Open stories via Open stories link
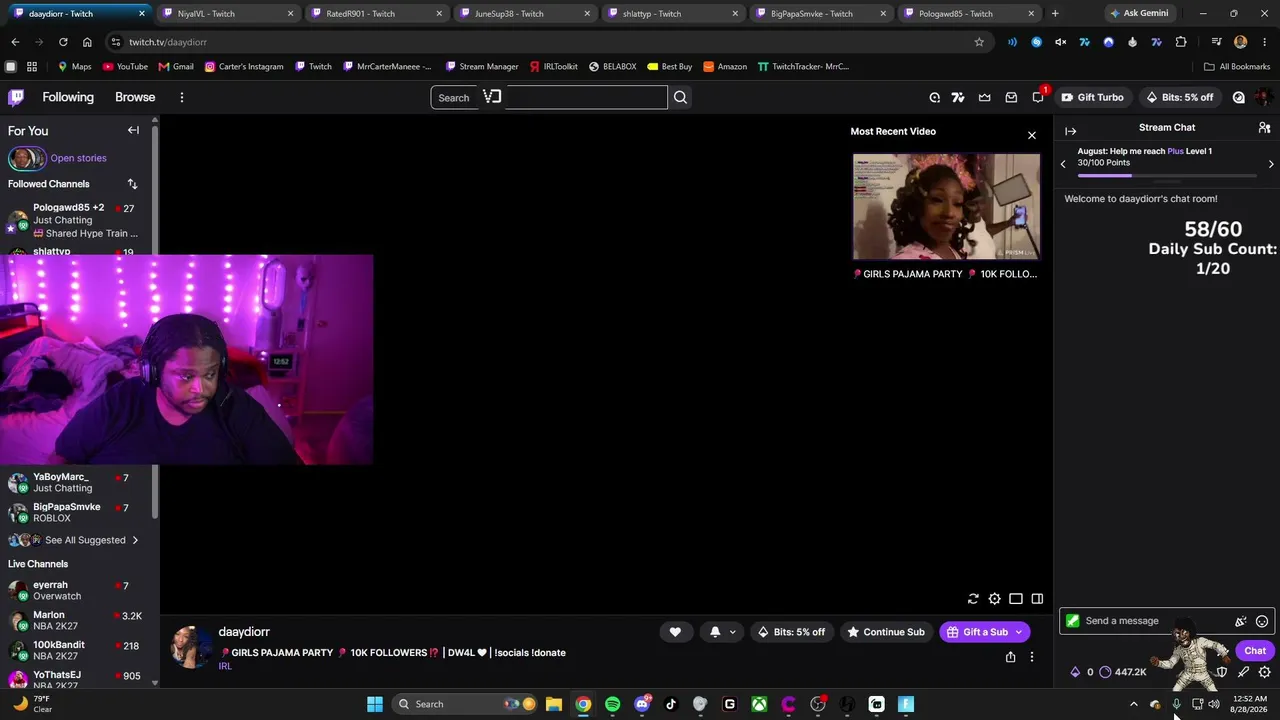 click(78, 158)
